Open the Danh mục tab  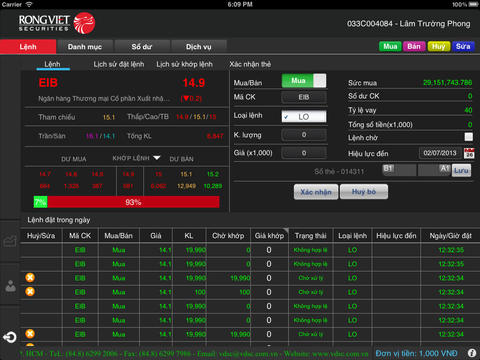(x=85, y=47)
